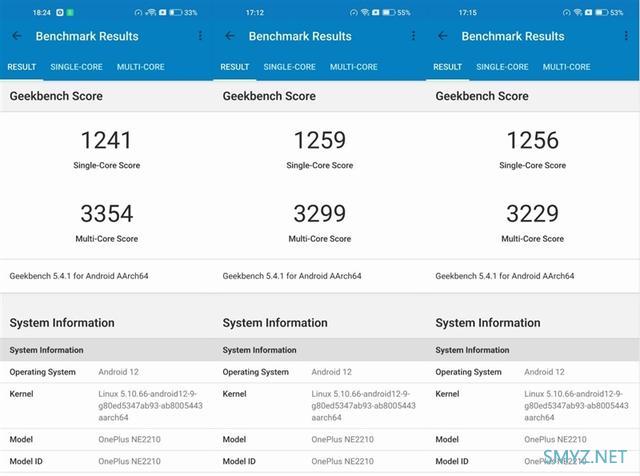Image resolution: width=640 pixels, height=476 pixels.
Task: Tap Geekbench 5.4.1 version line under score 3354
Action: click(x=79, y=276)
